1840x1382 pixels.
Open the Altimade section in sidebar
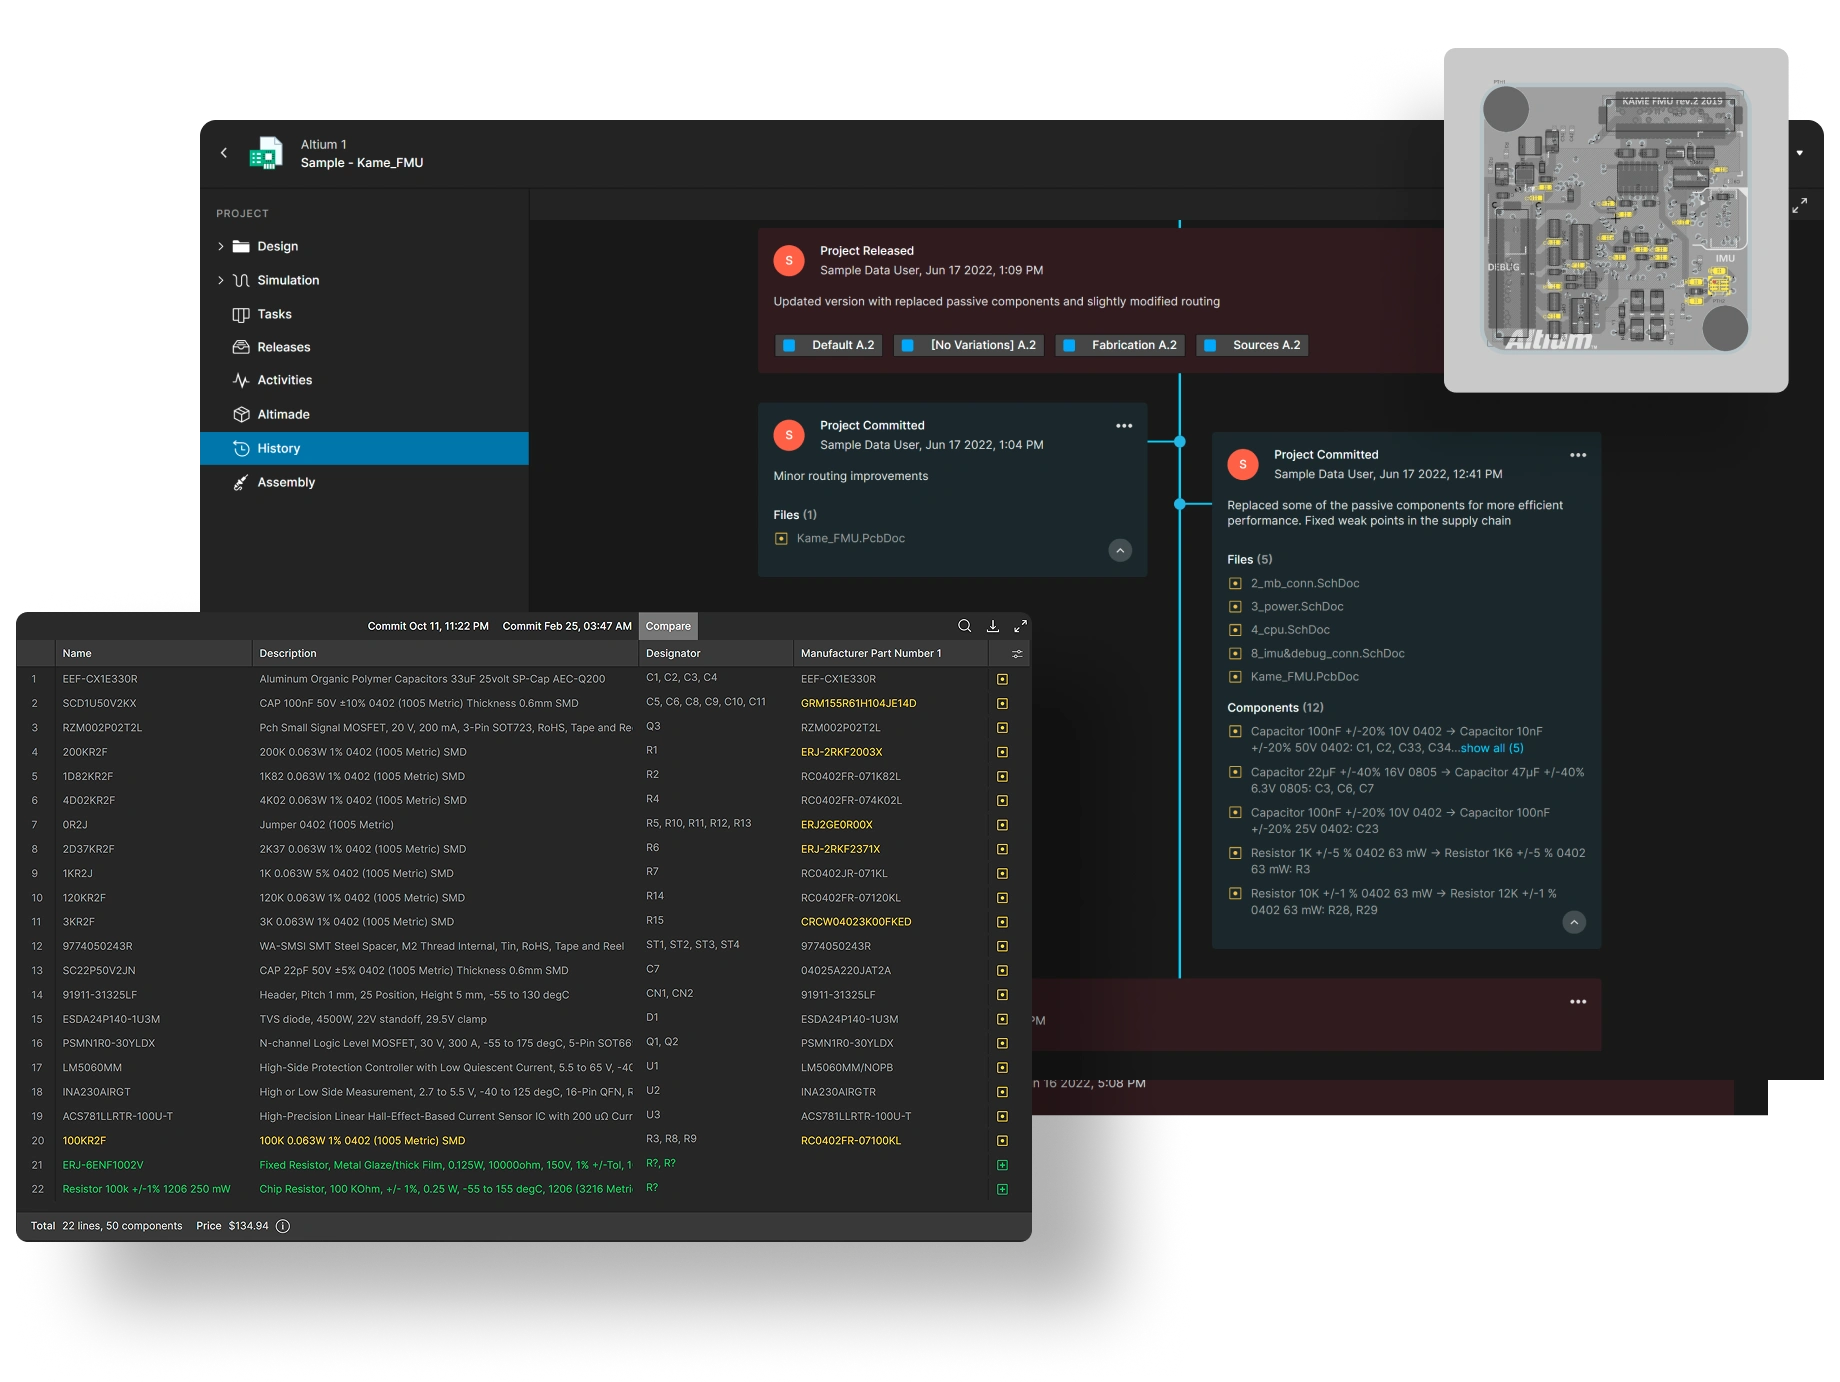click(283, 414)
